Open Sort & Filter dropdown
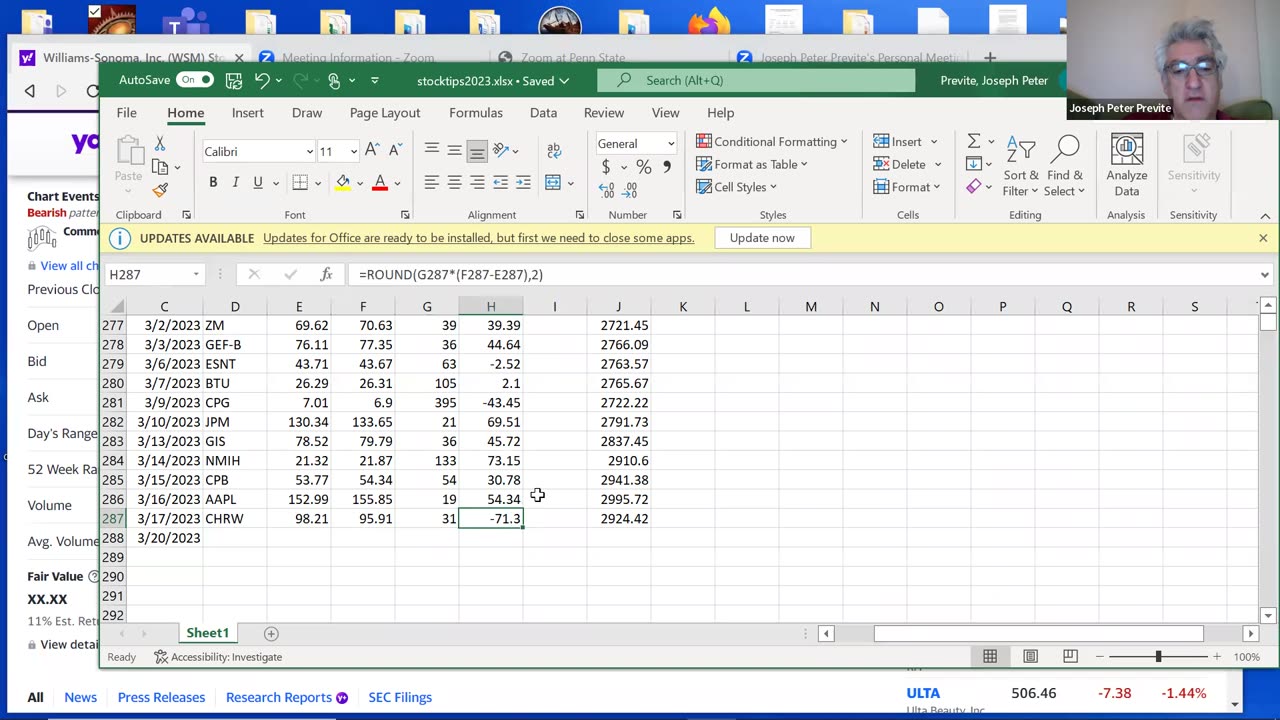1280x720 pixels. pos(1022,166)
